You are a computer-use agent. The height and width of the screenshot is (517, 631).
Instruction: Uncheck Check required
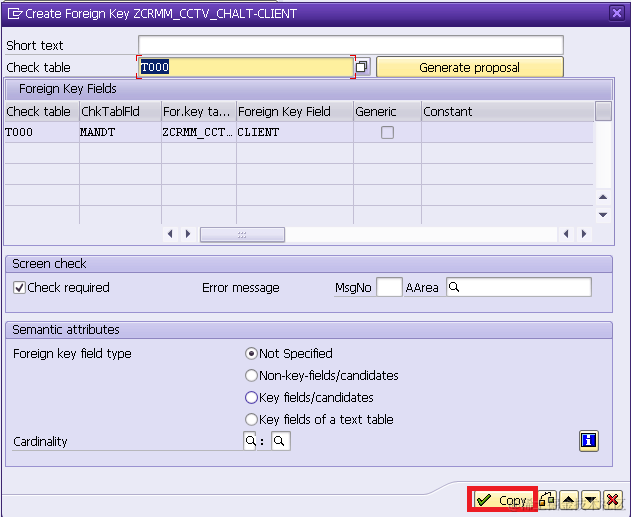19,287
